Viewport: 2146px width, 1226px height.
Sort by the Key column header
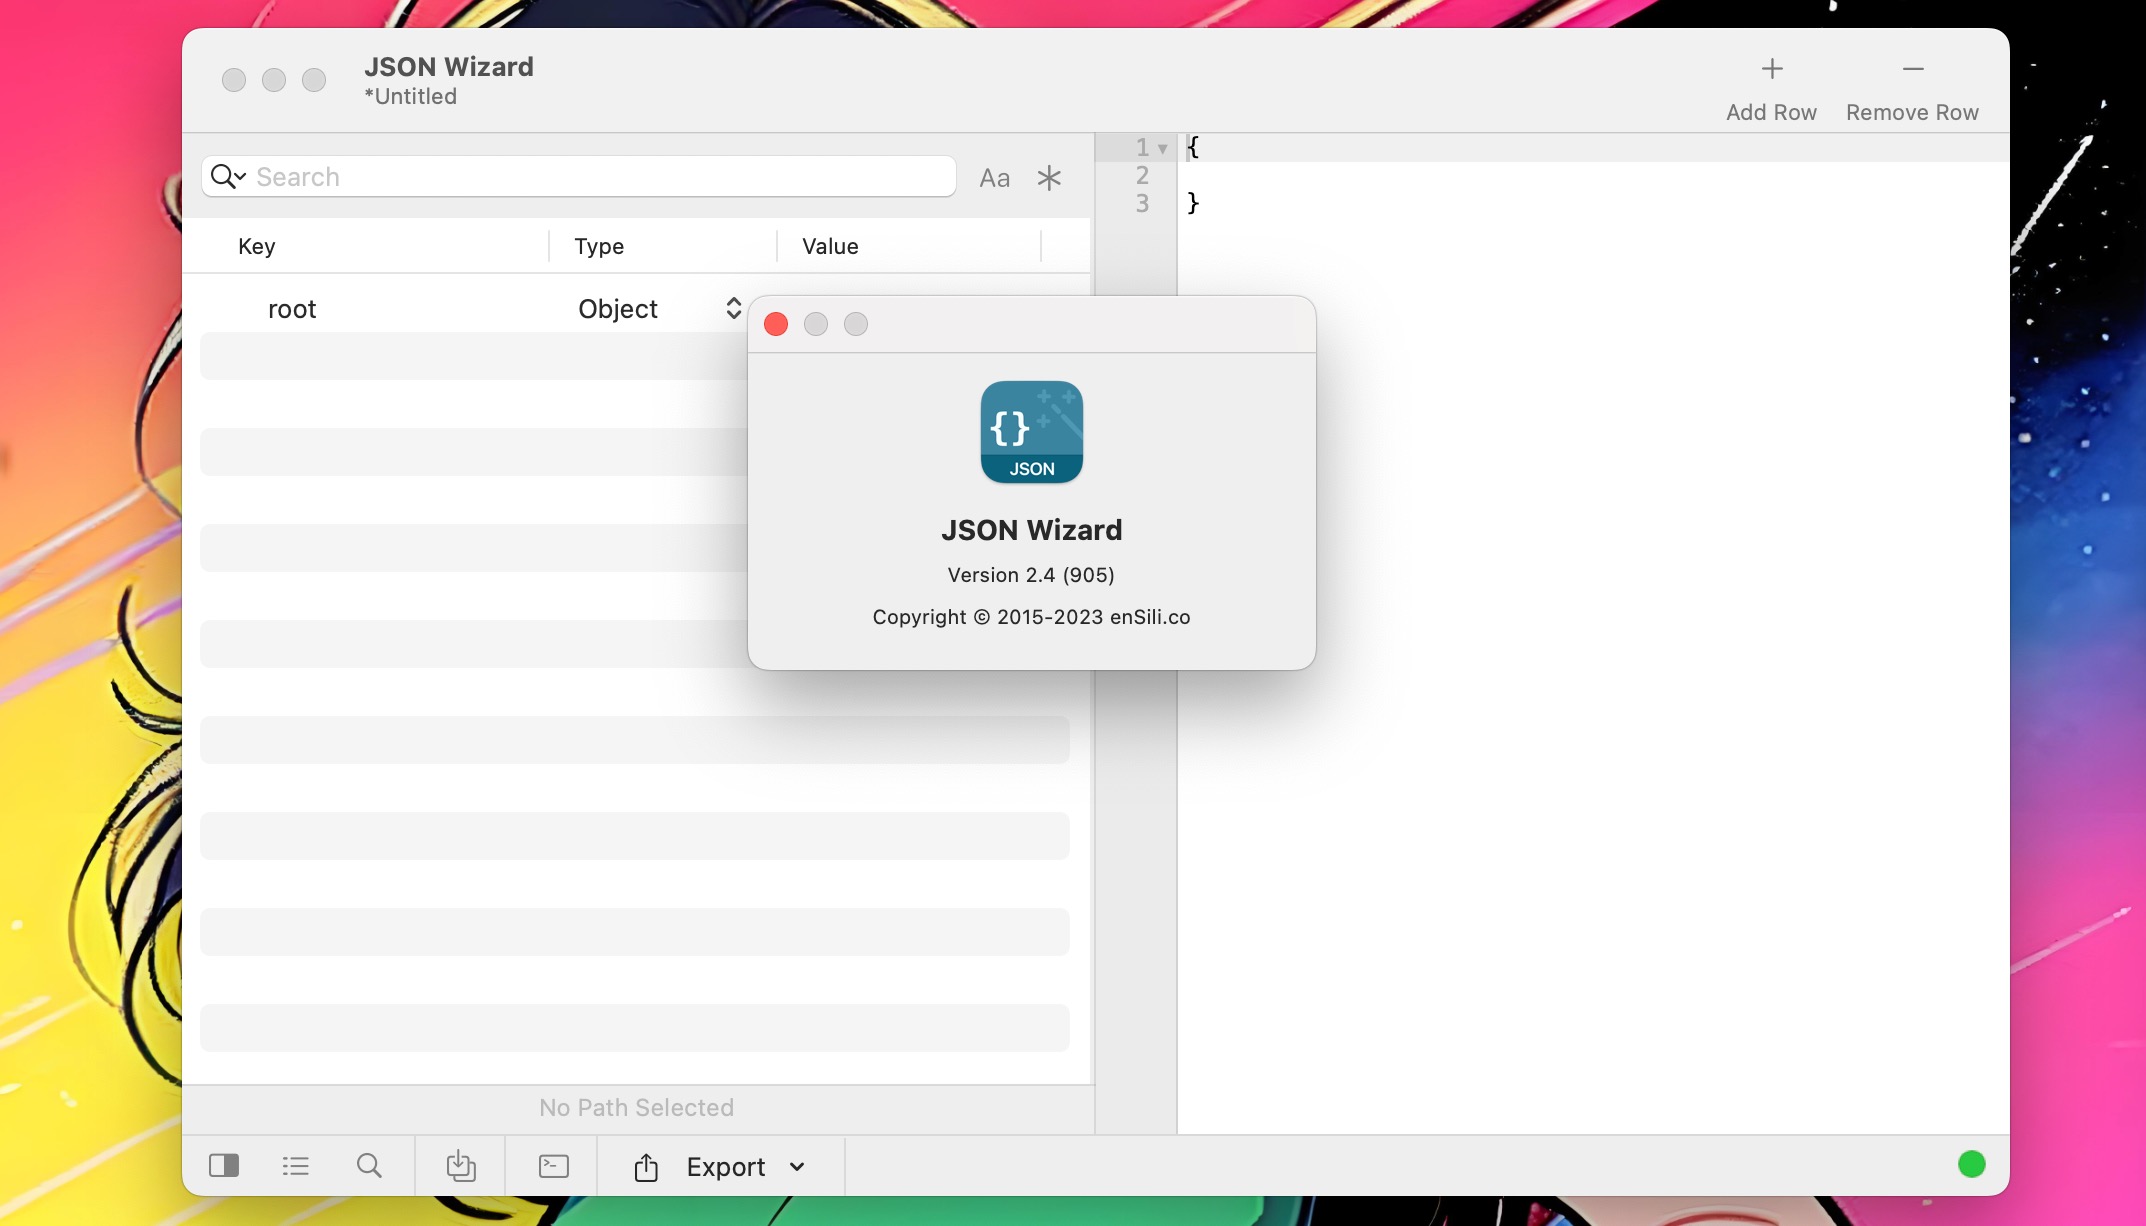pyautogui.click(x=256, y=246)
